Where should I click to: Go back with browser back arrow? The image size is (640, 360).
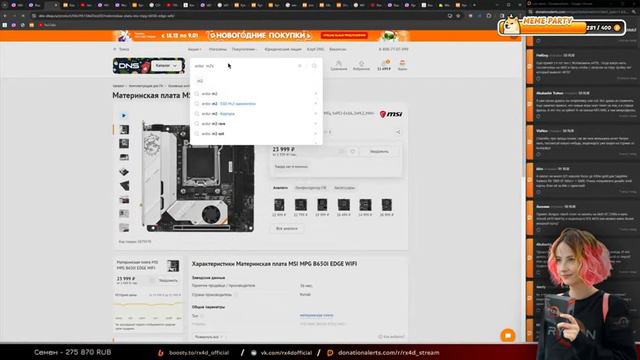point(4,16)
